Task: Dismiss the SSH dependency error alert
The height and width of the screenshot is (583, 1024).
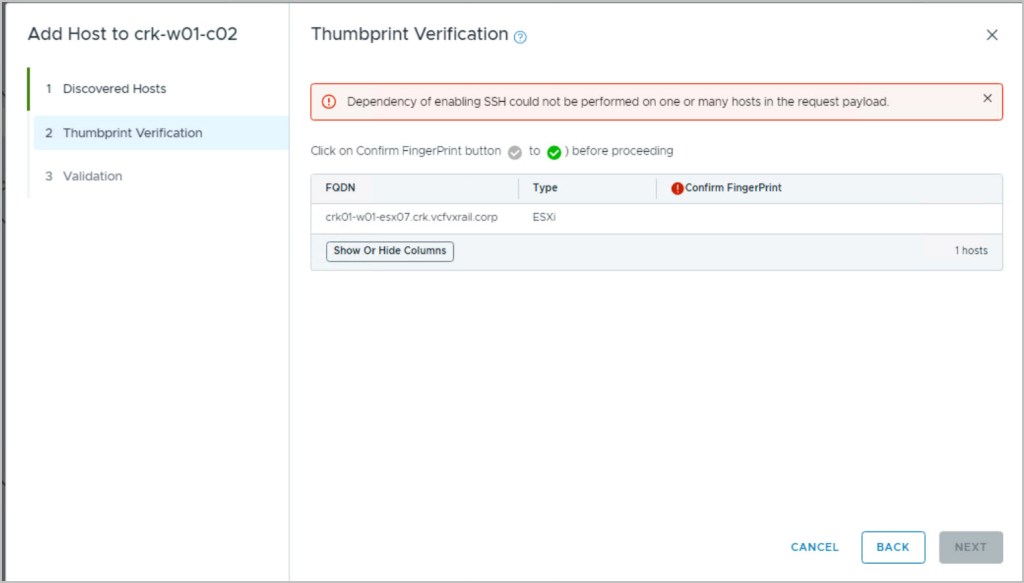Action: point(987,98)
